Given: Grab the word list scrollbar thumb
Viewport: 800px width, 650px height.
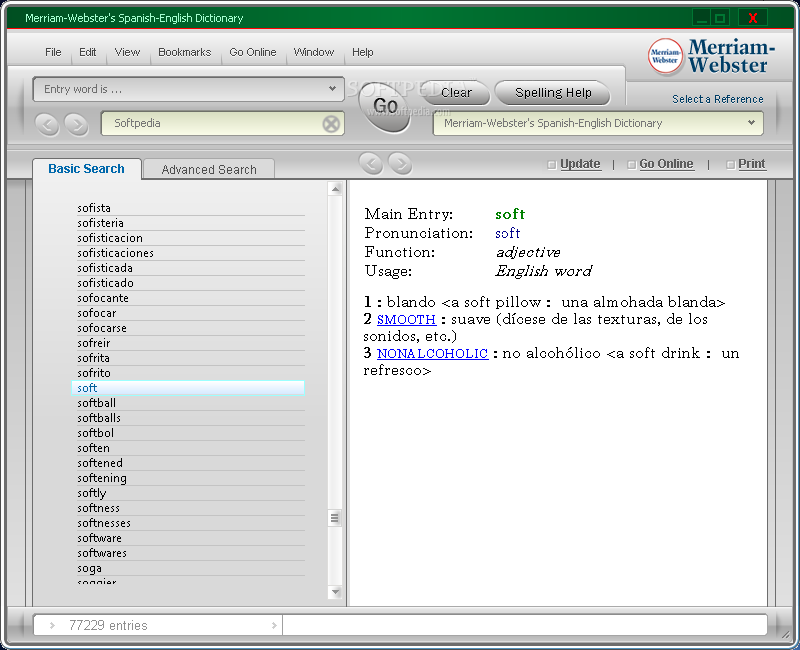Looking at the screenshot, I should tap(335, 518).
